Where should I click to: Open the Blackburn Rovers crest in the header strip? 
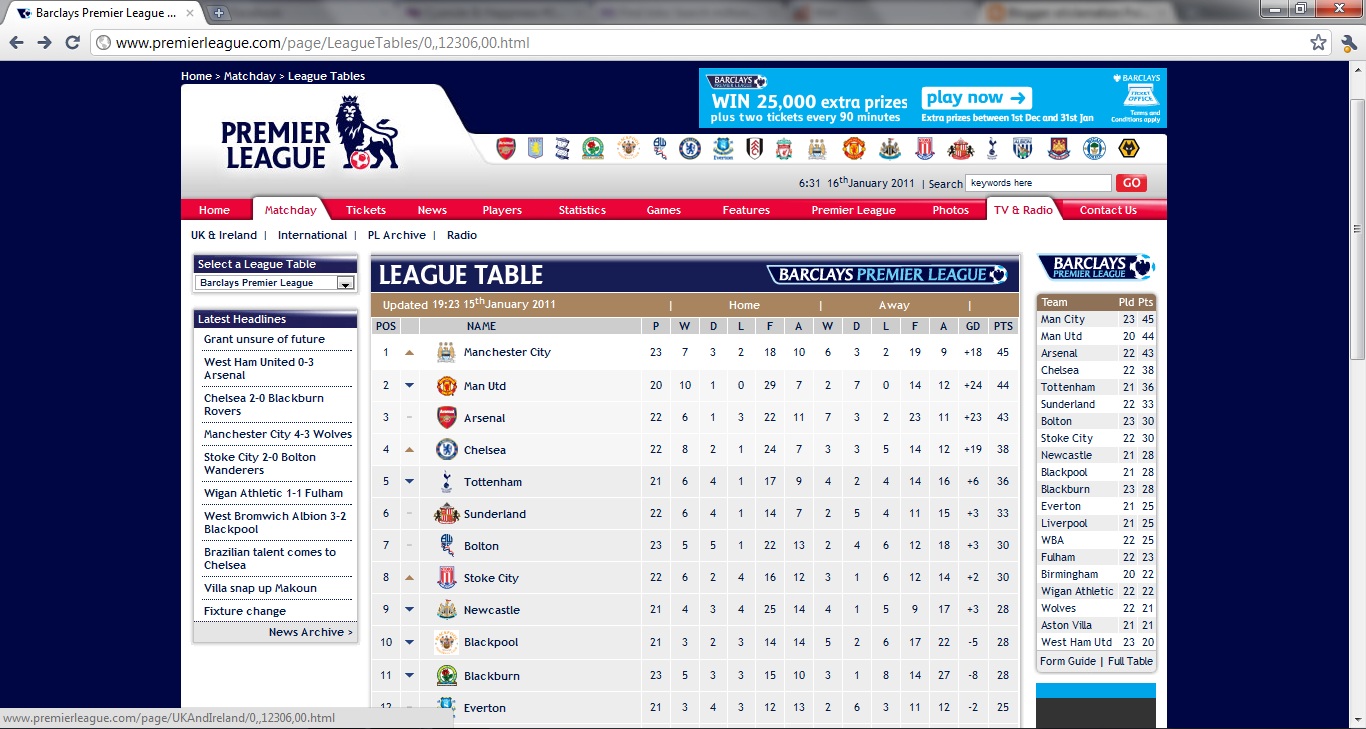click(x=595, y=149)
